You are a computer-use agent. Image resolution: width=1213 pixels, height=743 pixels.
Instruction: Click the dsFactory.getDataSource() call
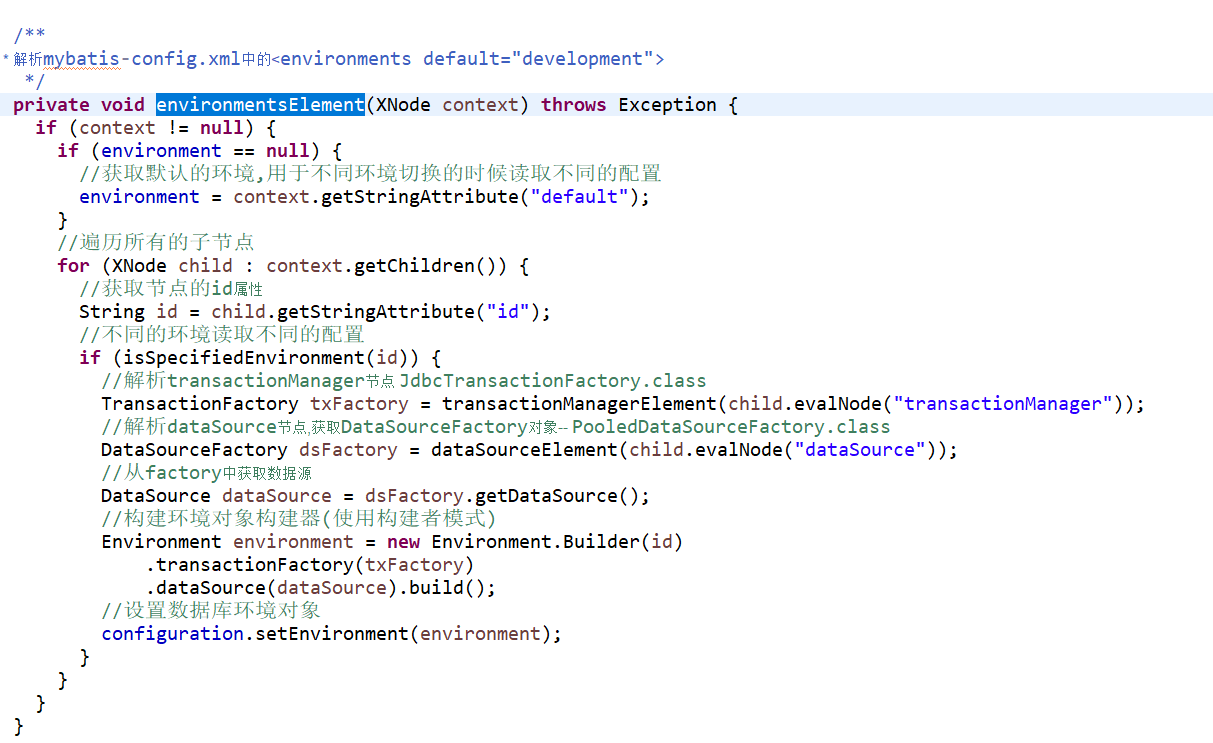click(x=507, y=496)
